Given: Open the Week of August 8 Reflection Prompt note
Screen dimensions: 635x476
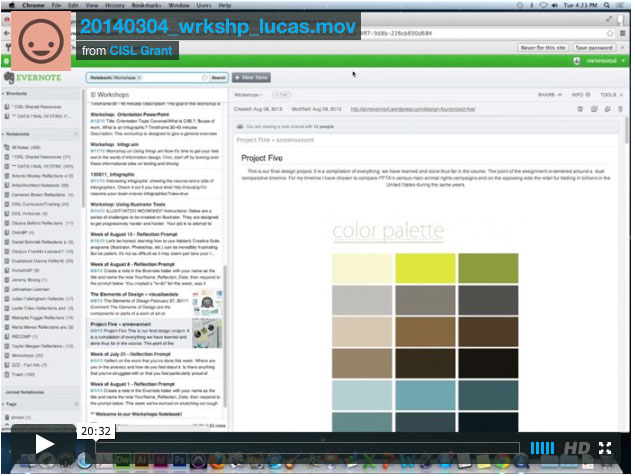Looking at the screenshot, I should tap(155, 274).
